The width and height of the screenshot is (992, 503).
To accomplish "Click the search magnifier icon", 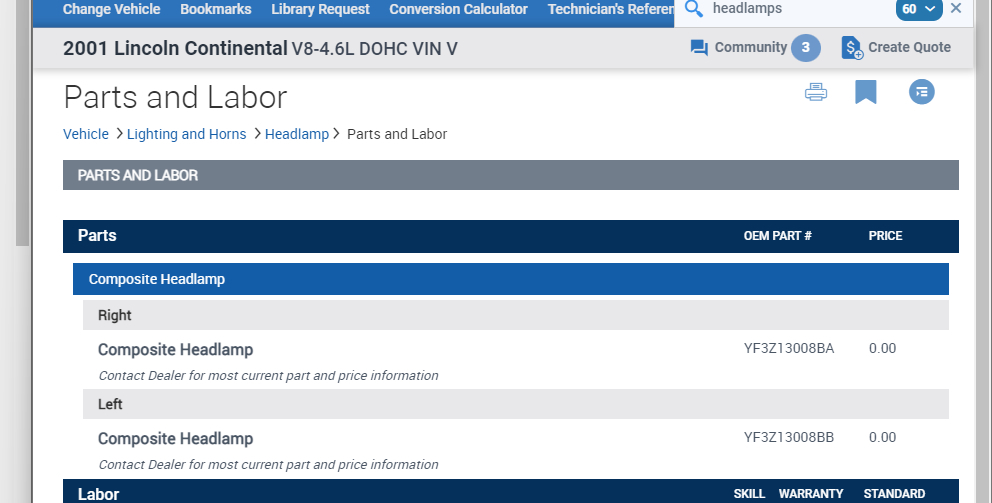I will tap(694, 9).
